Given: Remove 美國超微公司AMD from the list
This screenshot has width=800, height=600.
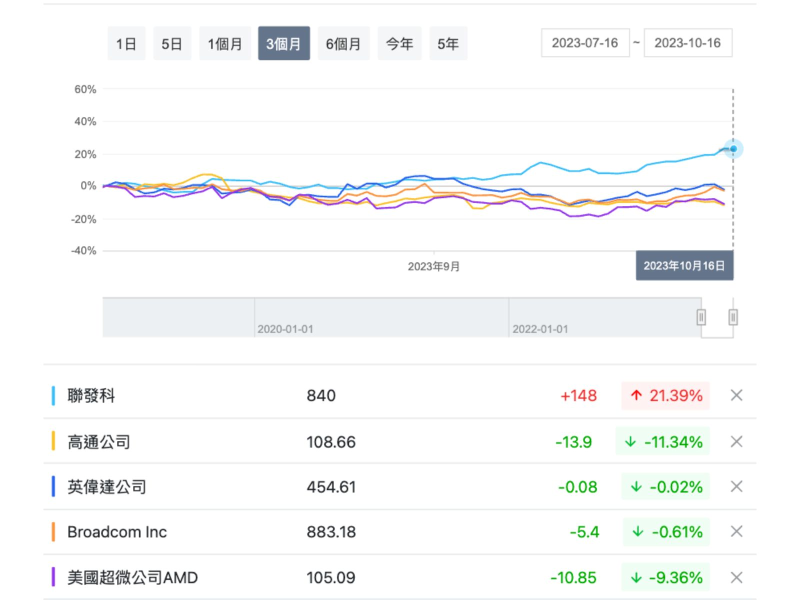Looking at the screenshot, I should 737,577.
